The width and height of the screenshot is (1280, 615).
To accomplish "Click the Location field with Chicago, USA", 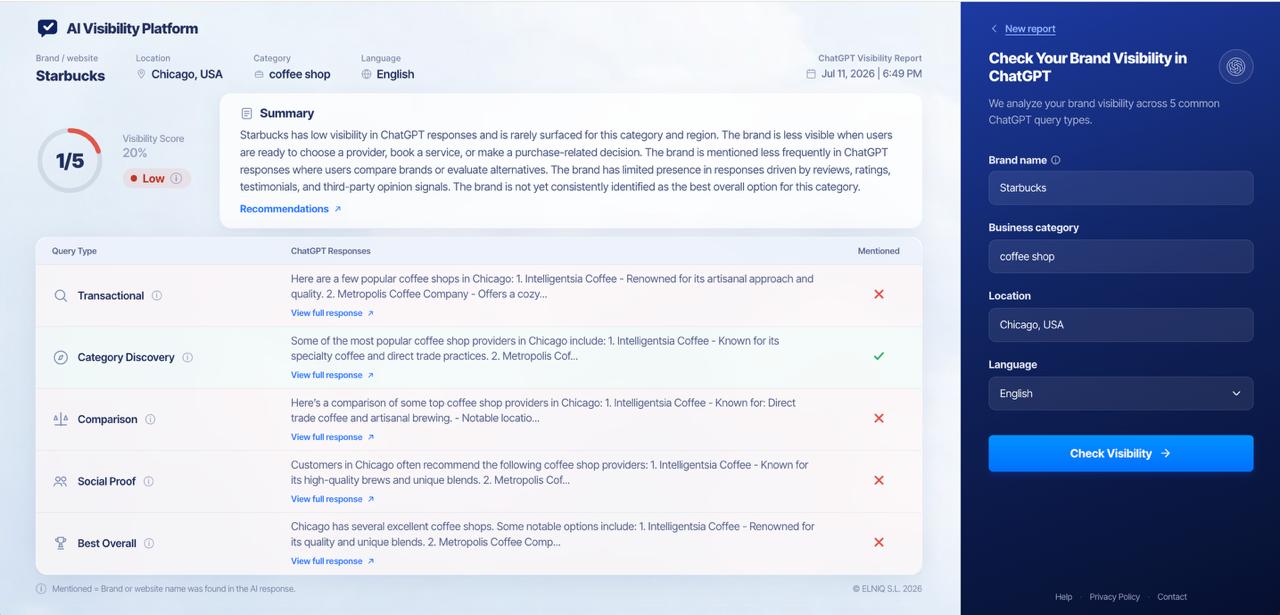I will [x=1121, y=325].
